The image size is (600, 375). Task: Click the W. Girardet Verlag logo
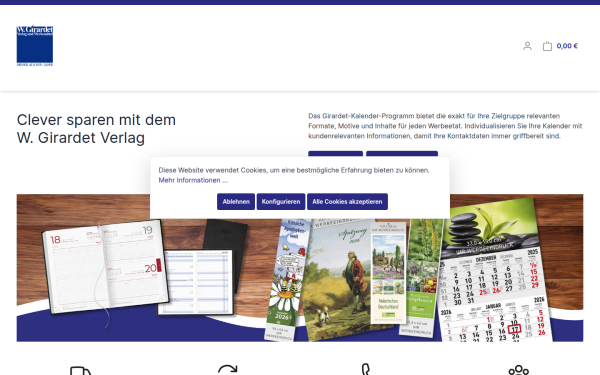tap(35, 46)
